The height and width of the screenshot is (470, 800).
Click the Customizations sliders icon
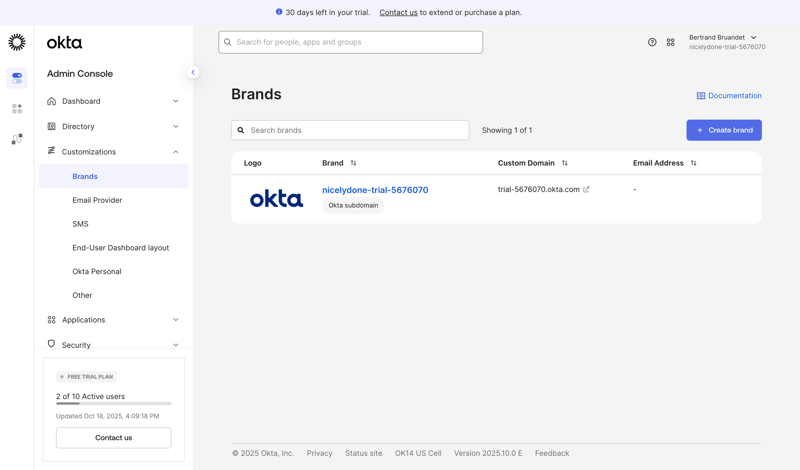tap(51, 151)
